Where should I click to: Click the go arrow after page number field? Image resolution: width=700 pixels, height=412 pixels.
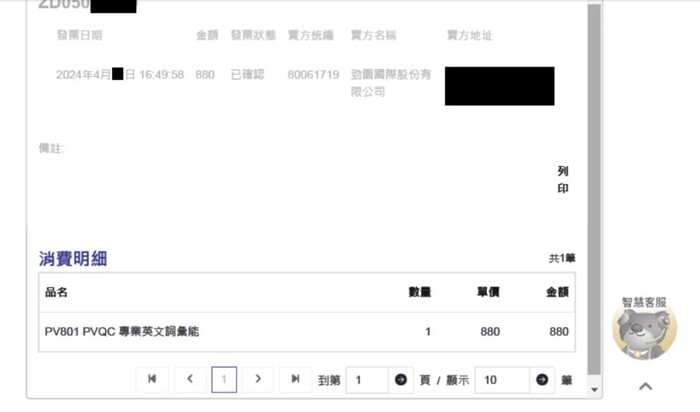point(401,380)
